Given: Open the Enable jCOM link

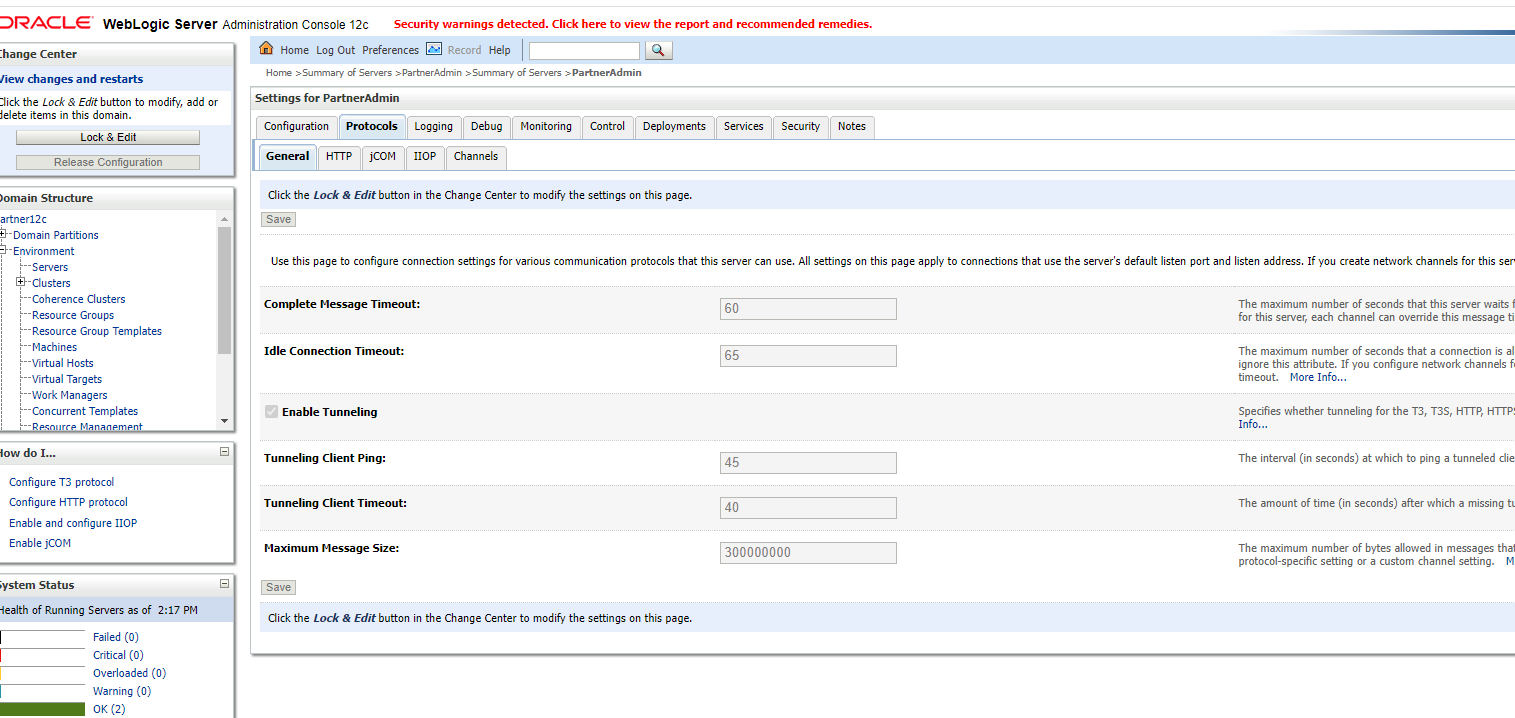Looking at the screenshot, I should (40, 543).
